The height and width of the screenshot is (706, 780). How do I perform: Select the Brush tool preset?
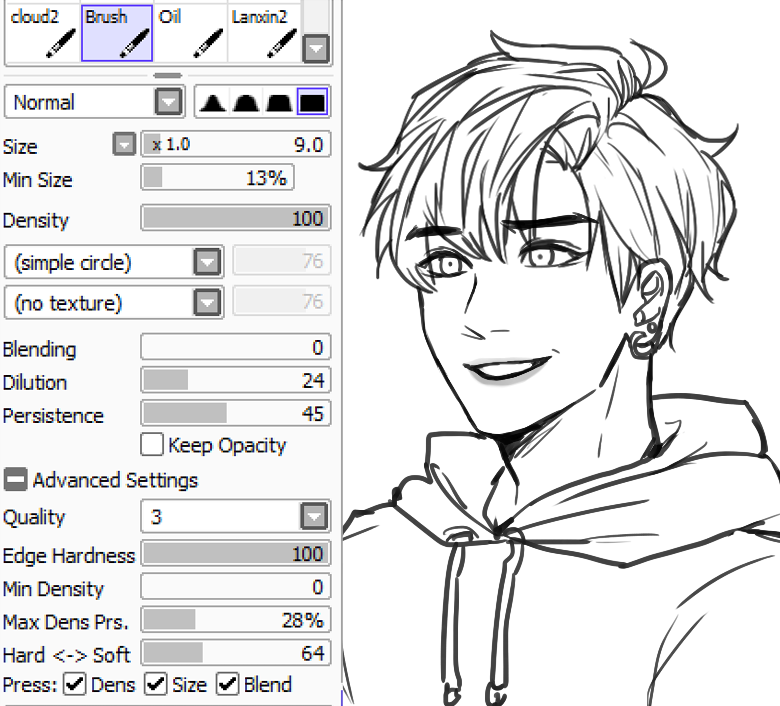117,33
